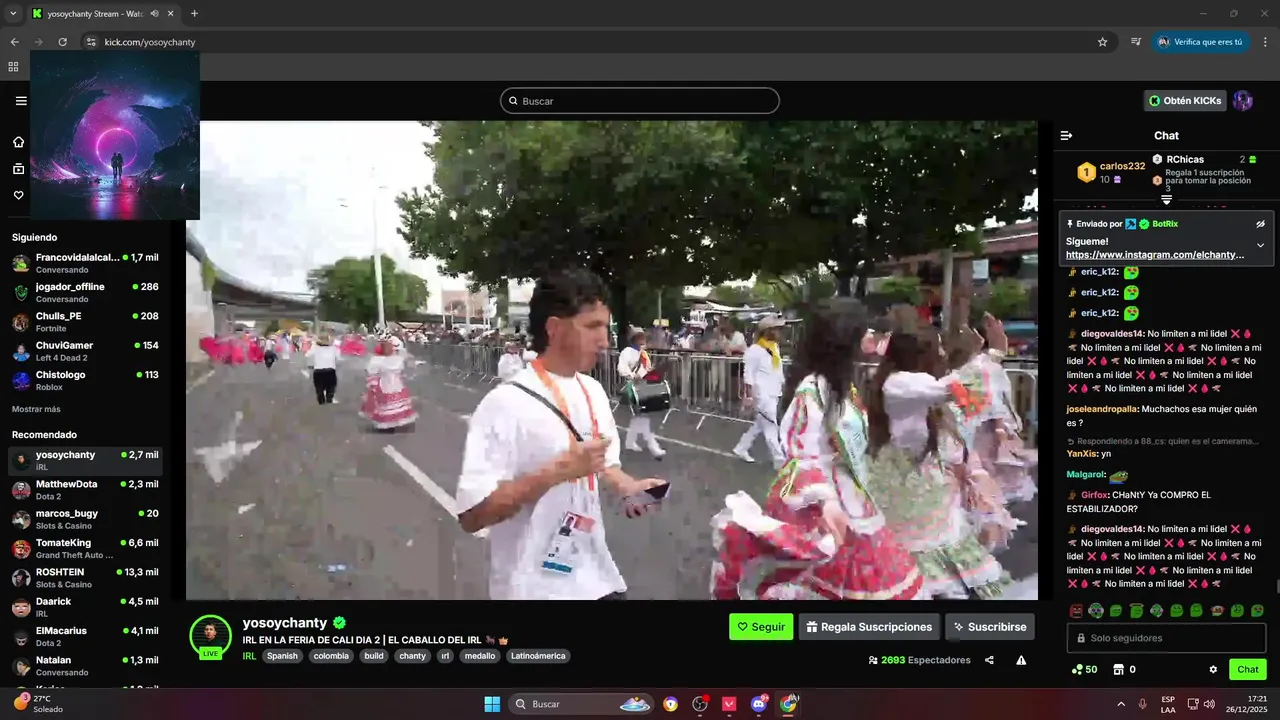The image size is (1280, 720).
Task: Send message with green Chat button
Action: pyautogui.click(x=1248, y=670)
